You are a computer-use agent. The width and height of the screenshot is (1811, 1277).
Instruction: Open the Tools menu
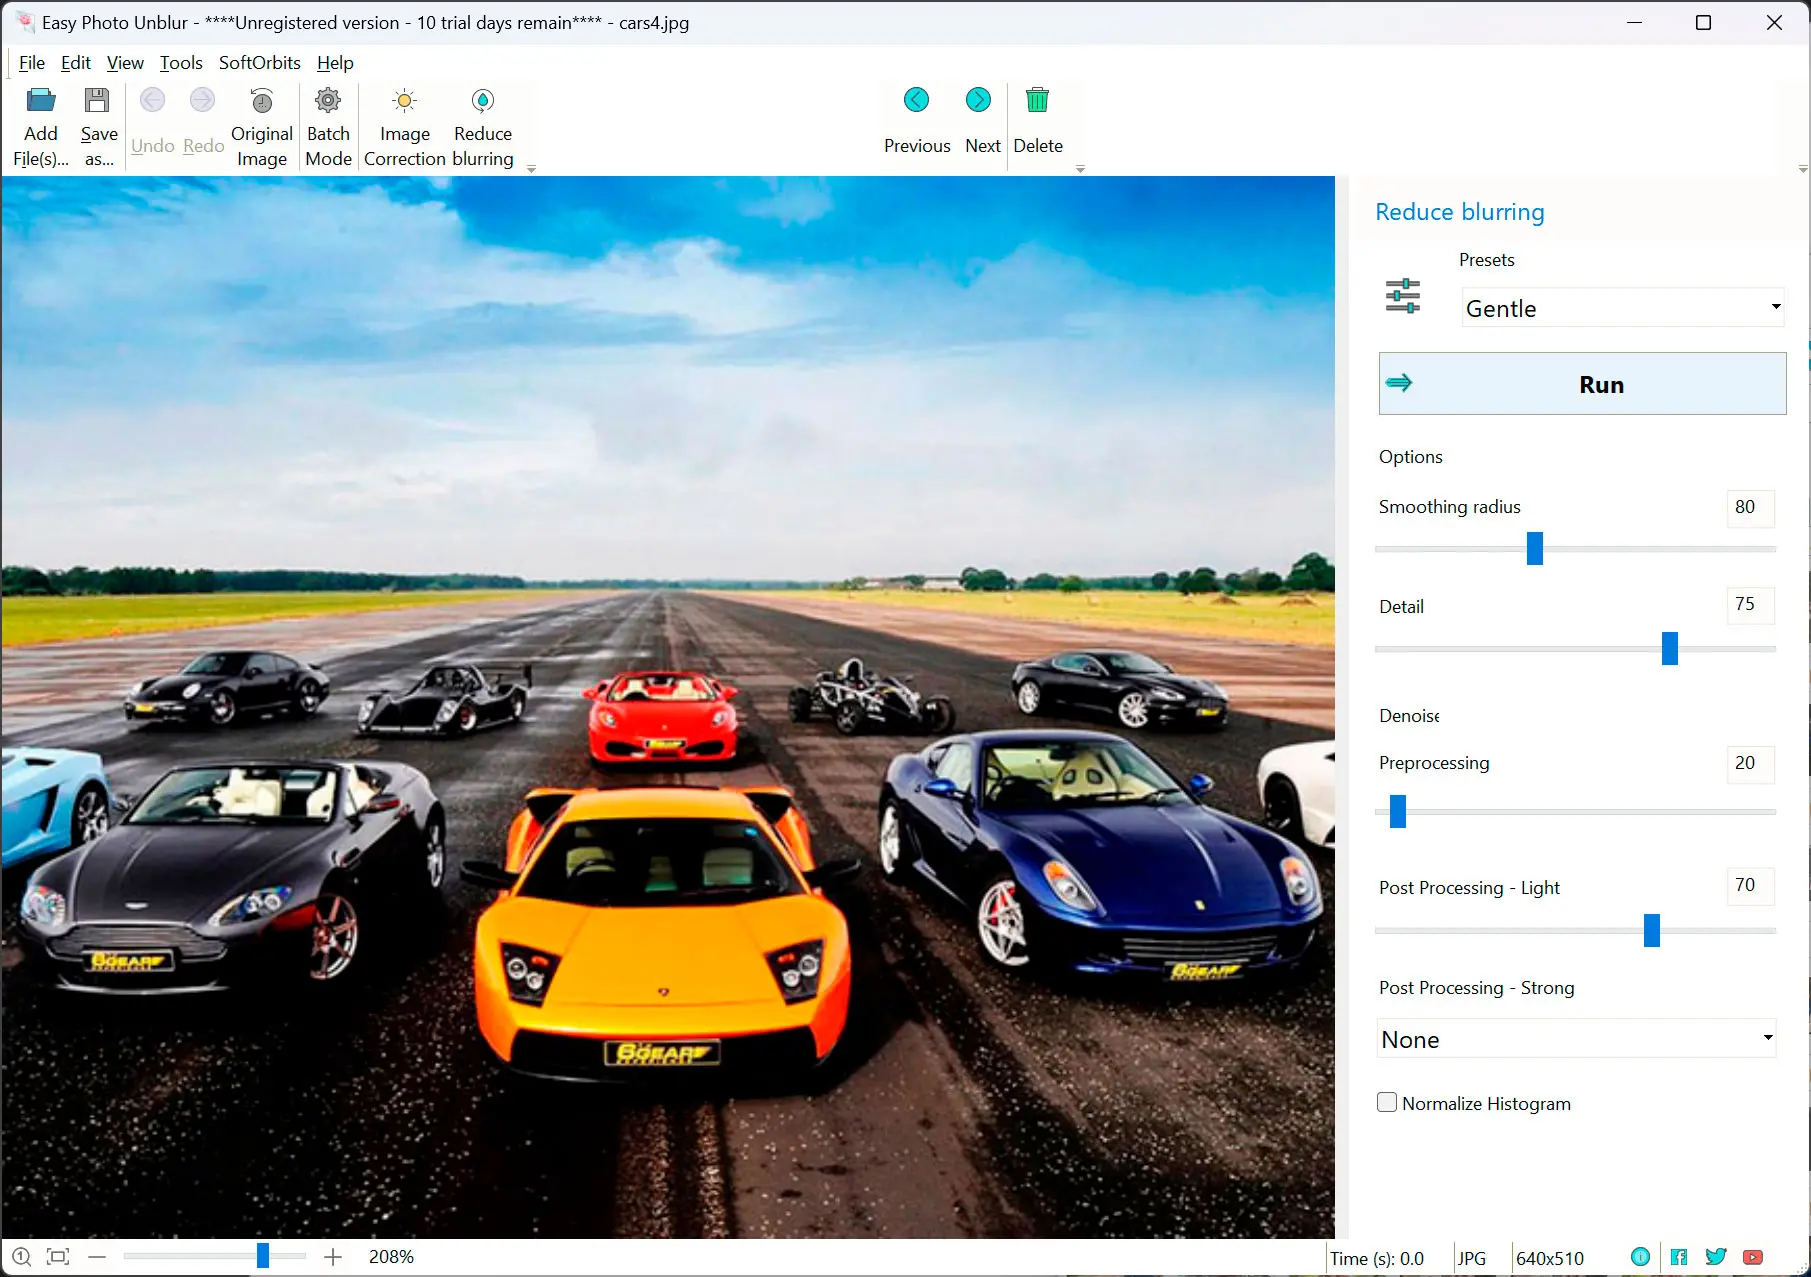point(181,63)
